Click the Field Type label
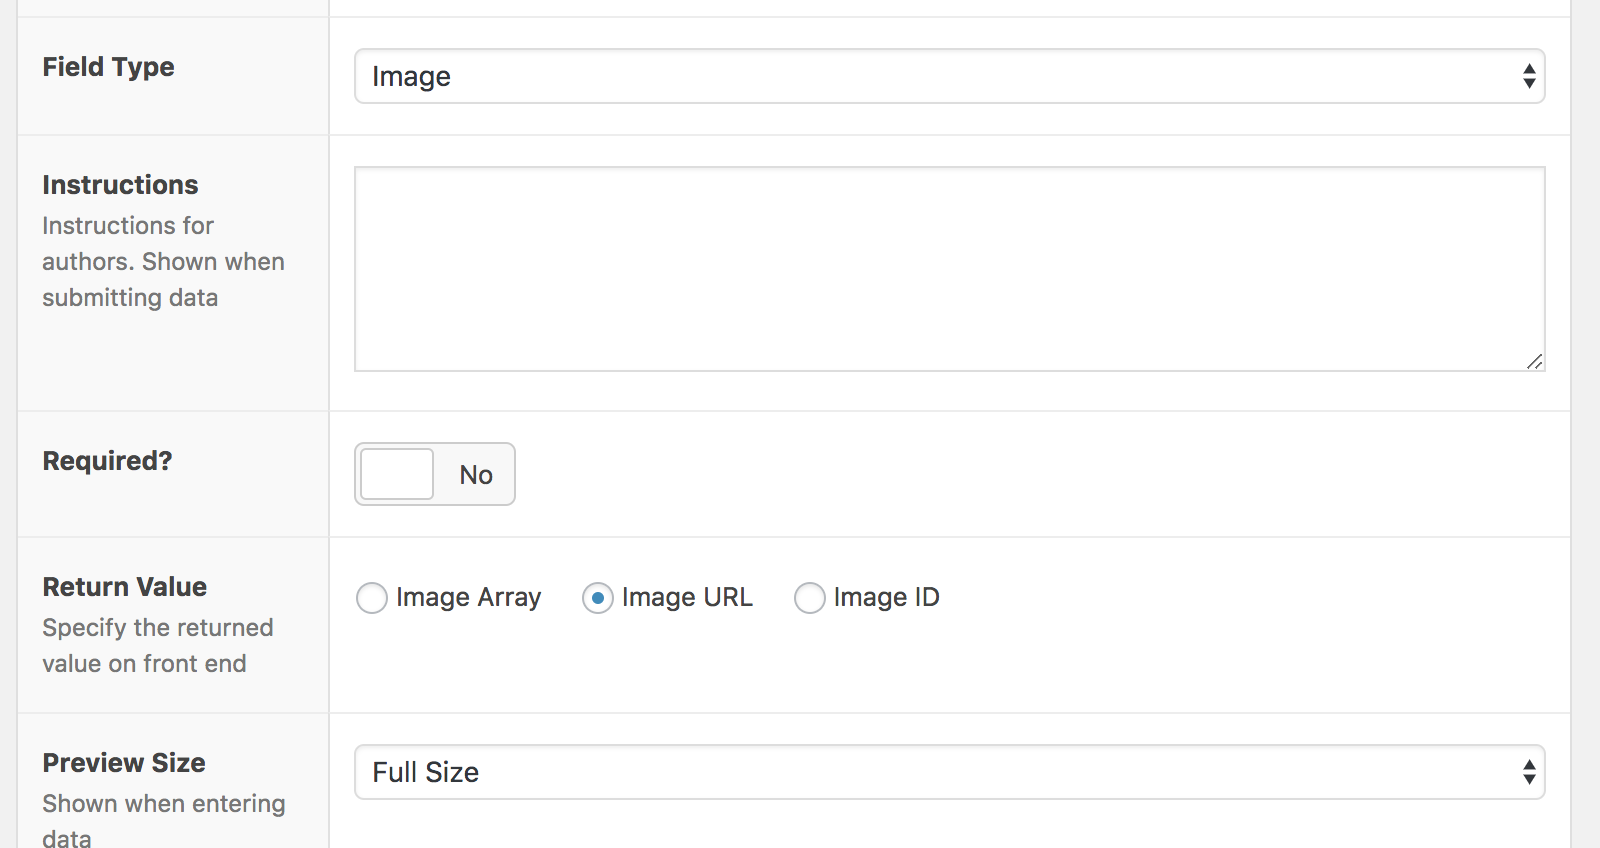Image resolution: width=1600 pixels, height=848 pixels. pos(108,67)
